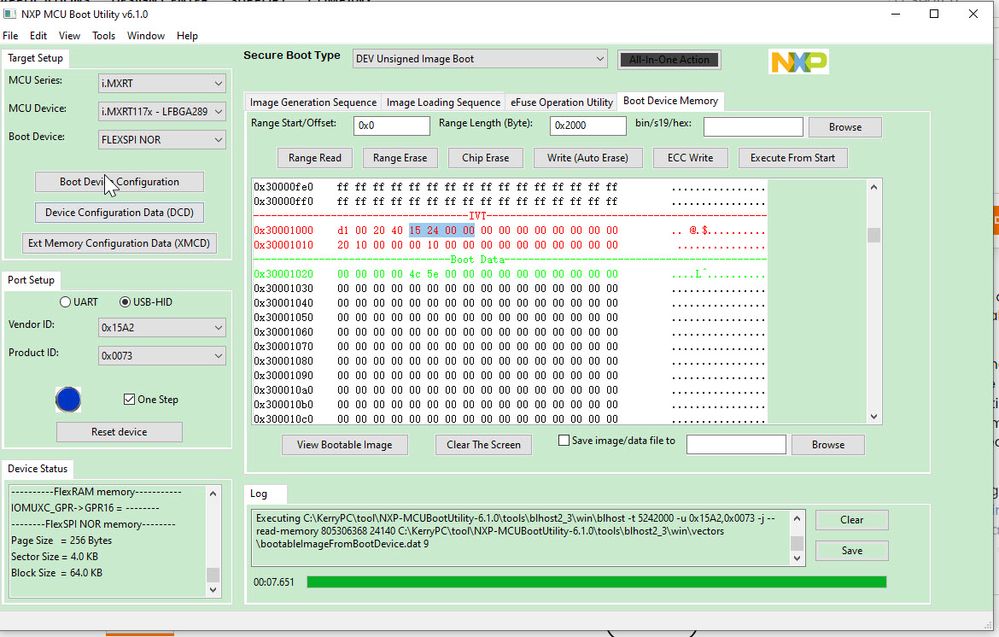Open the Help menu
Image resolution: width=999 pixels, height=637 pixels.
click(187, 36)
